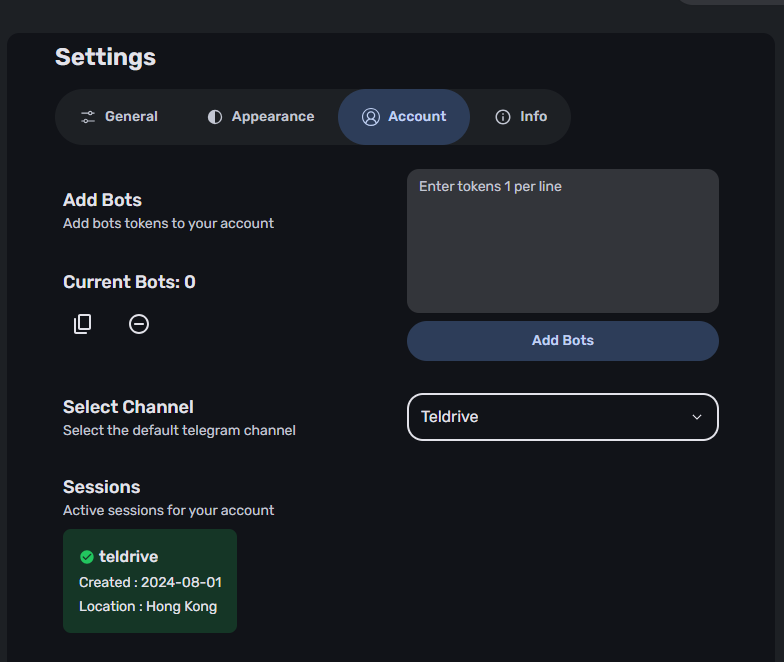Click the Add Bots button

[562, 340]
